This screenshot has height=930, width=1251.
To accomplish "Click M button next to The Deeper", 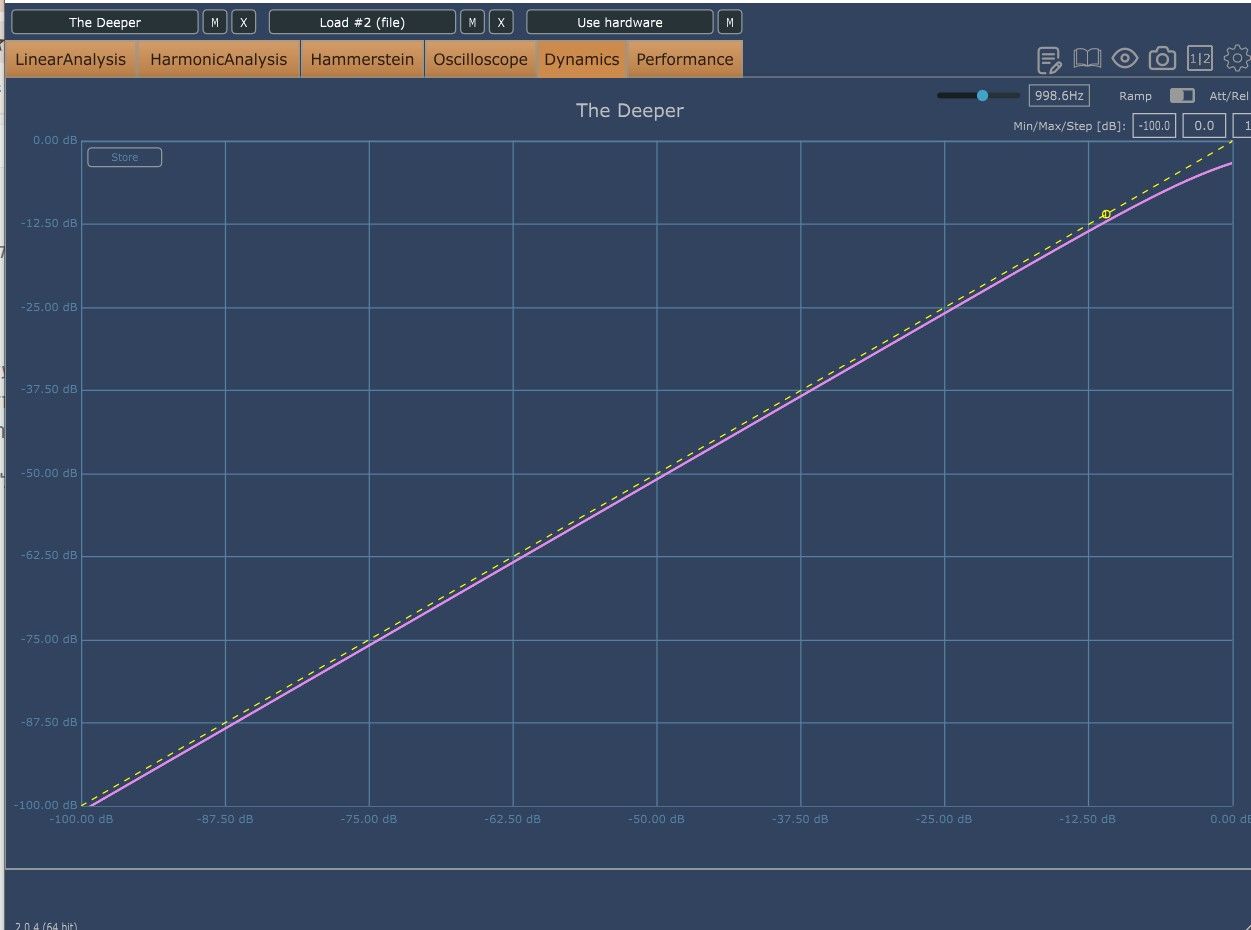I will click(215, 22).
